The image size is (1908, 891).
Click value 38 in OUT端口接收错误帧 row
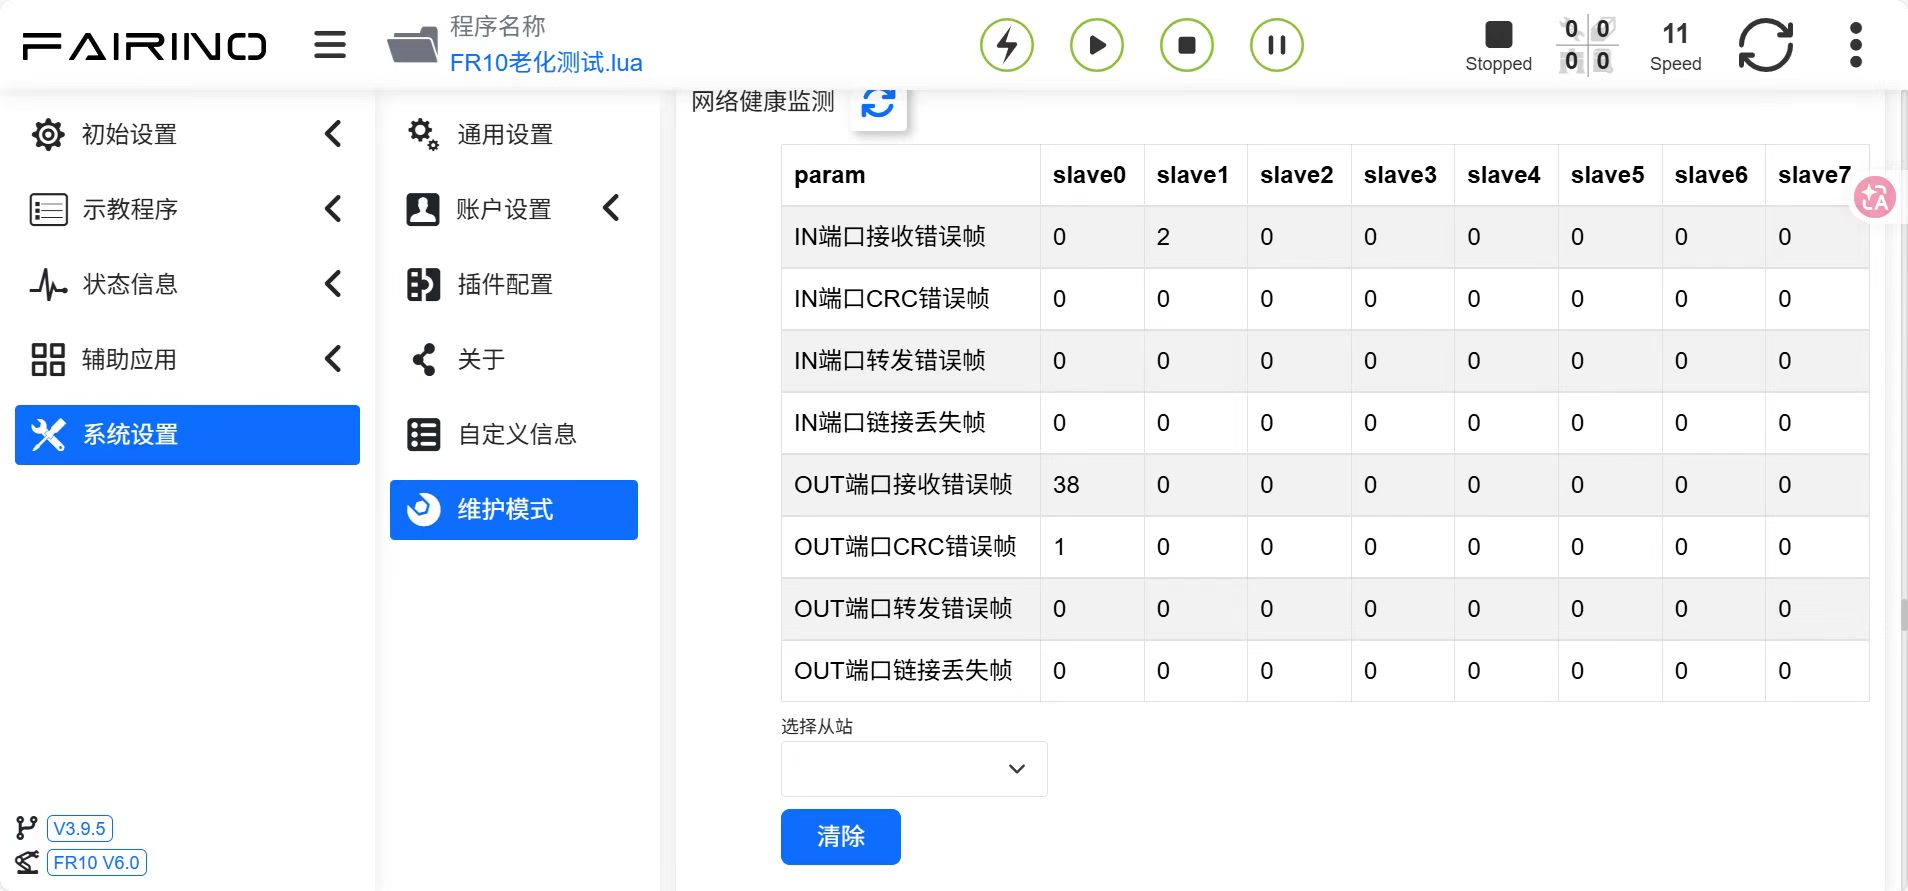pyautogui.click(x=1066, y=485)
